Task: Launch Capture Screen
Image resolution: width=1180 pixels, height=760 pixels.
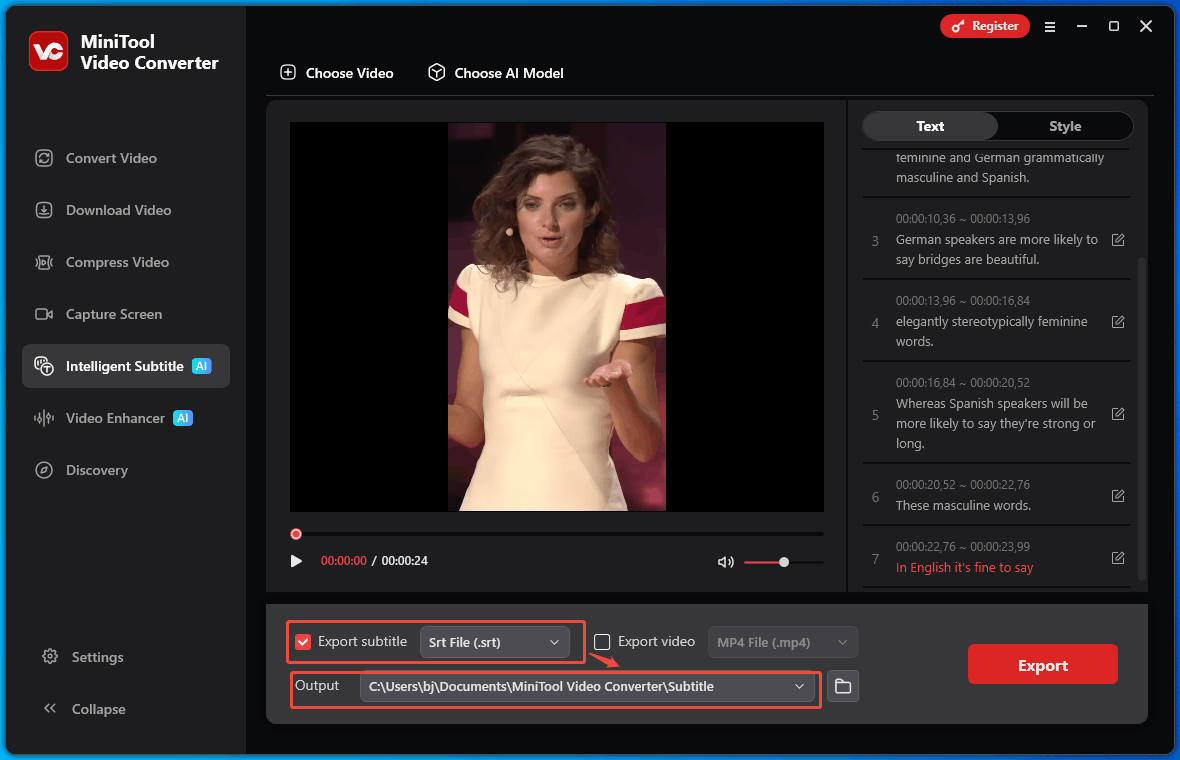Action: click(x=113, y=314)
